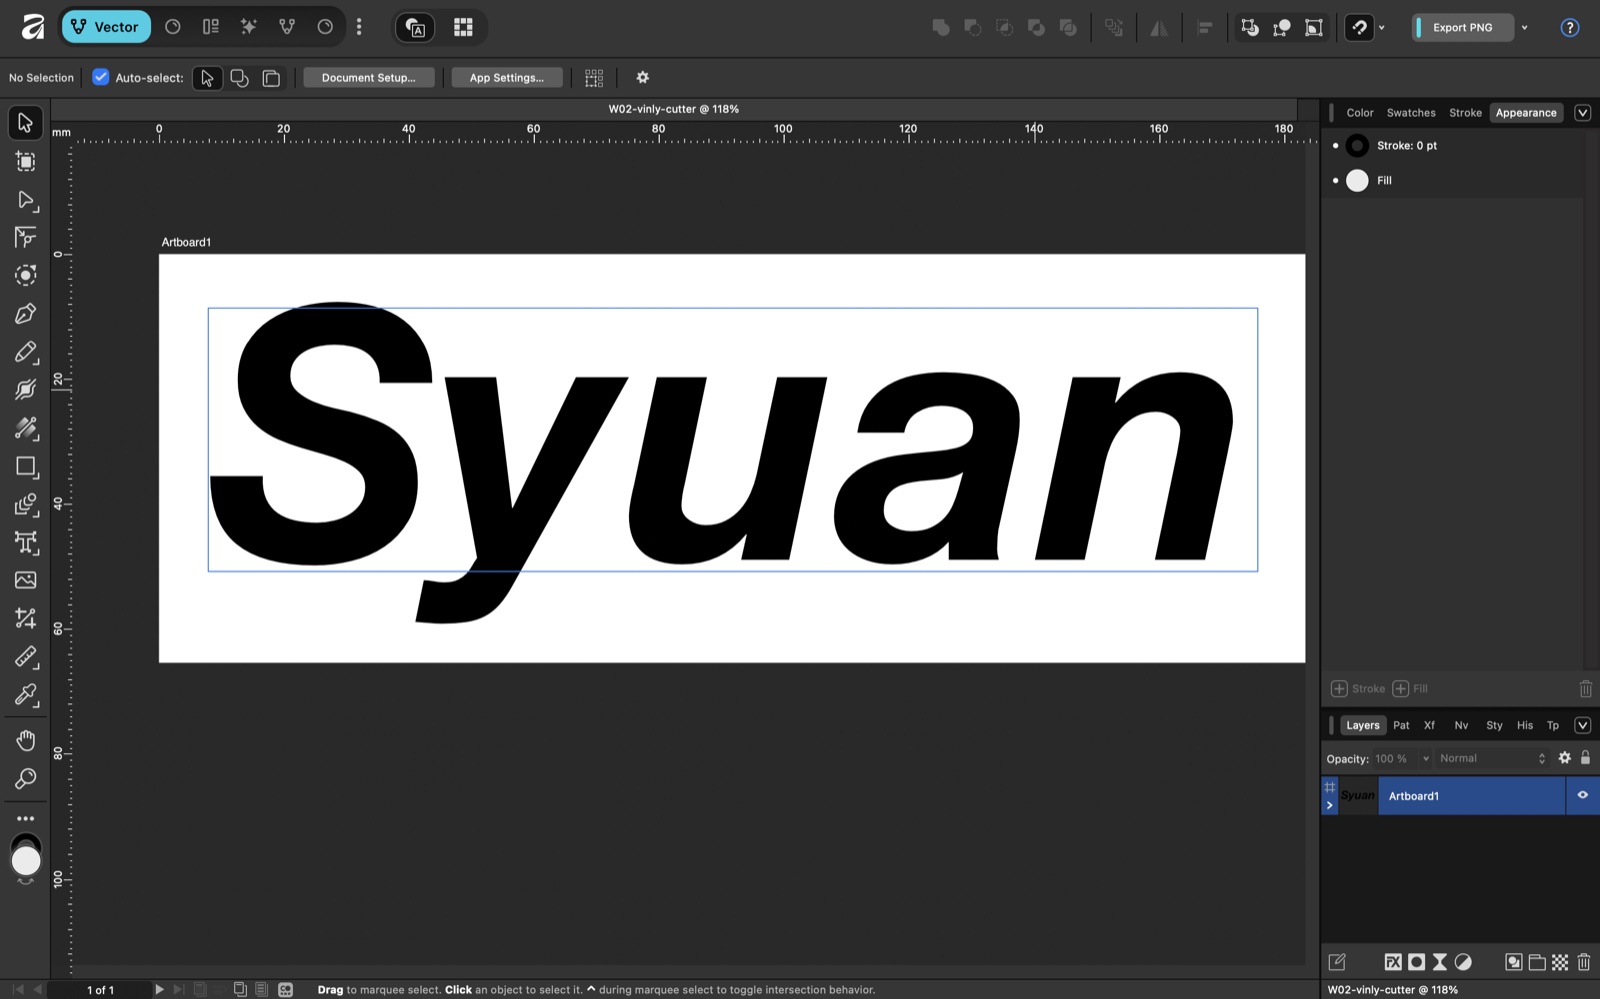1600x999 pixels.
Task: Click the App Settings button
Action: point(507,77)
